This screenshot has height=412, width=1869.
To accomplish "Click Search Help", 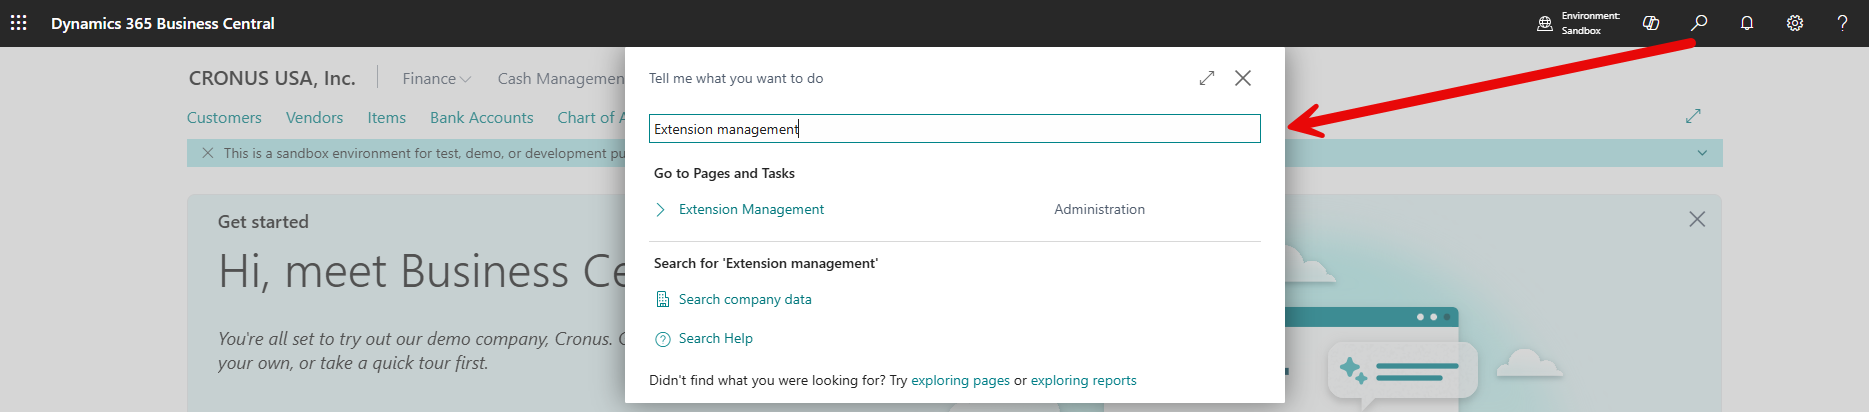I will click(x=716, y=338).
